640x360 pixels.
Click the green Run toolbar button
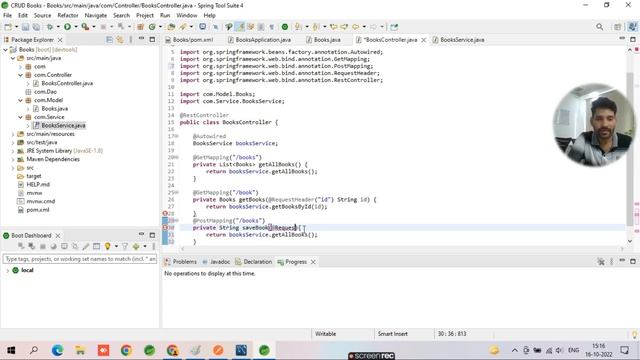pos(67,27)
